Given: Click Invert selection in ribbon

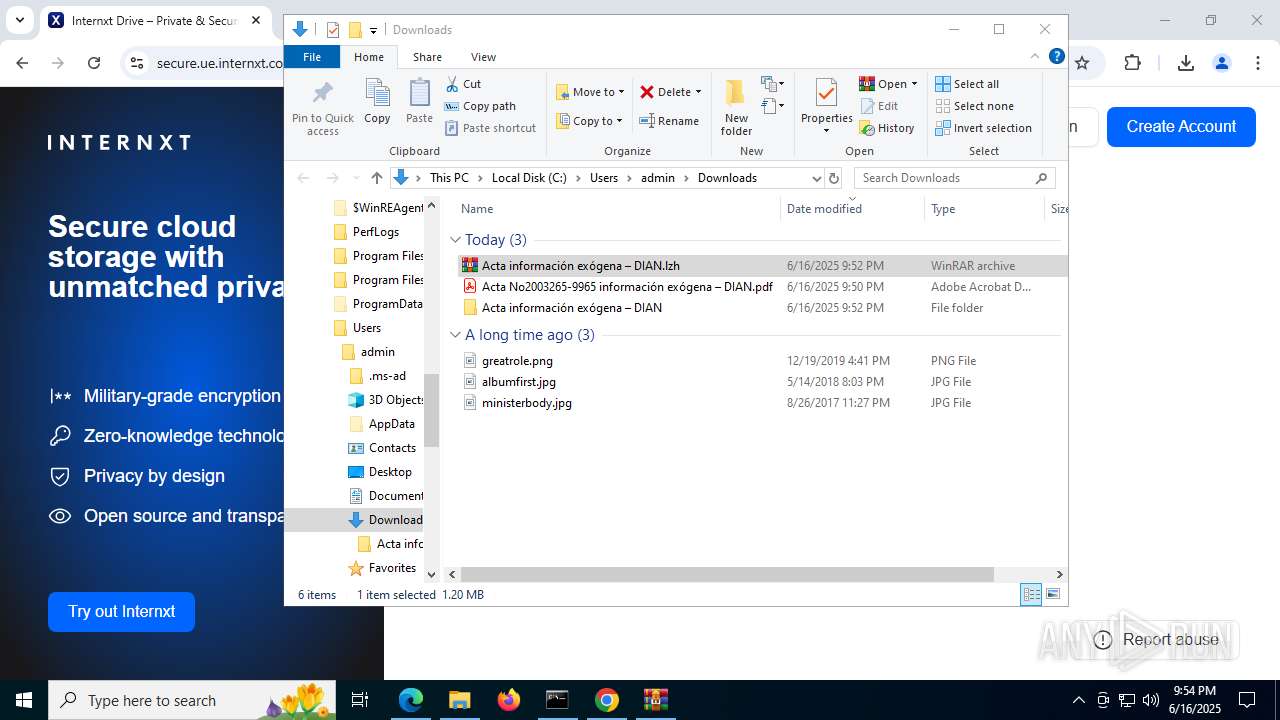Looking at the screenshot, I should pyautogui.click(x=983, y=128).
